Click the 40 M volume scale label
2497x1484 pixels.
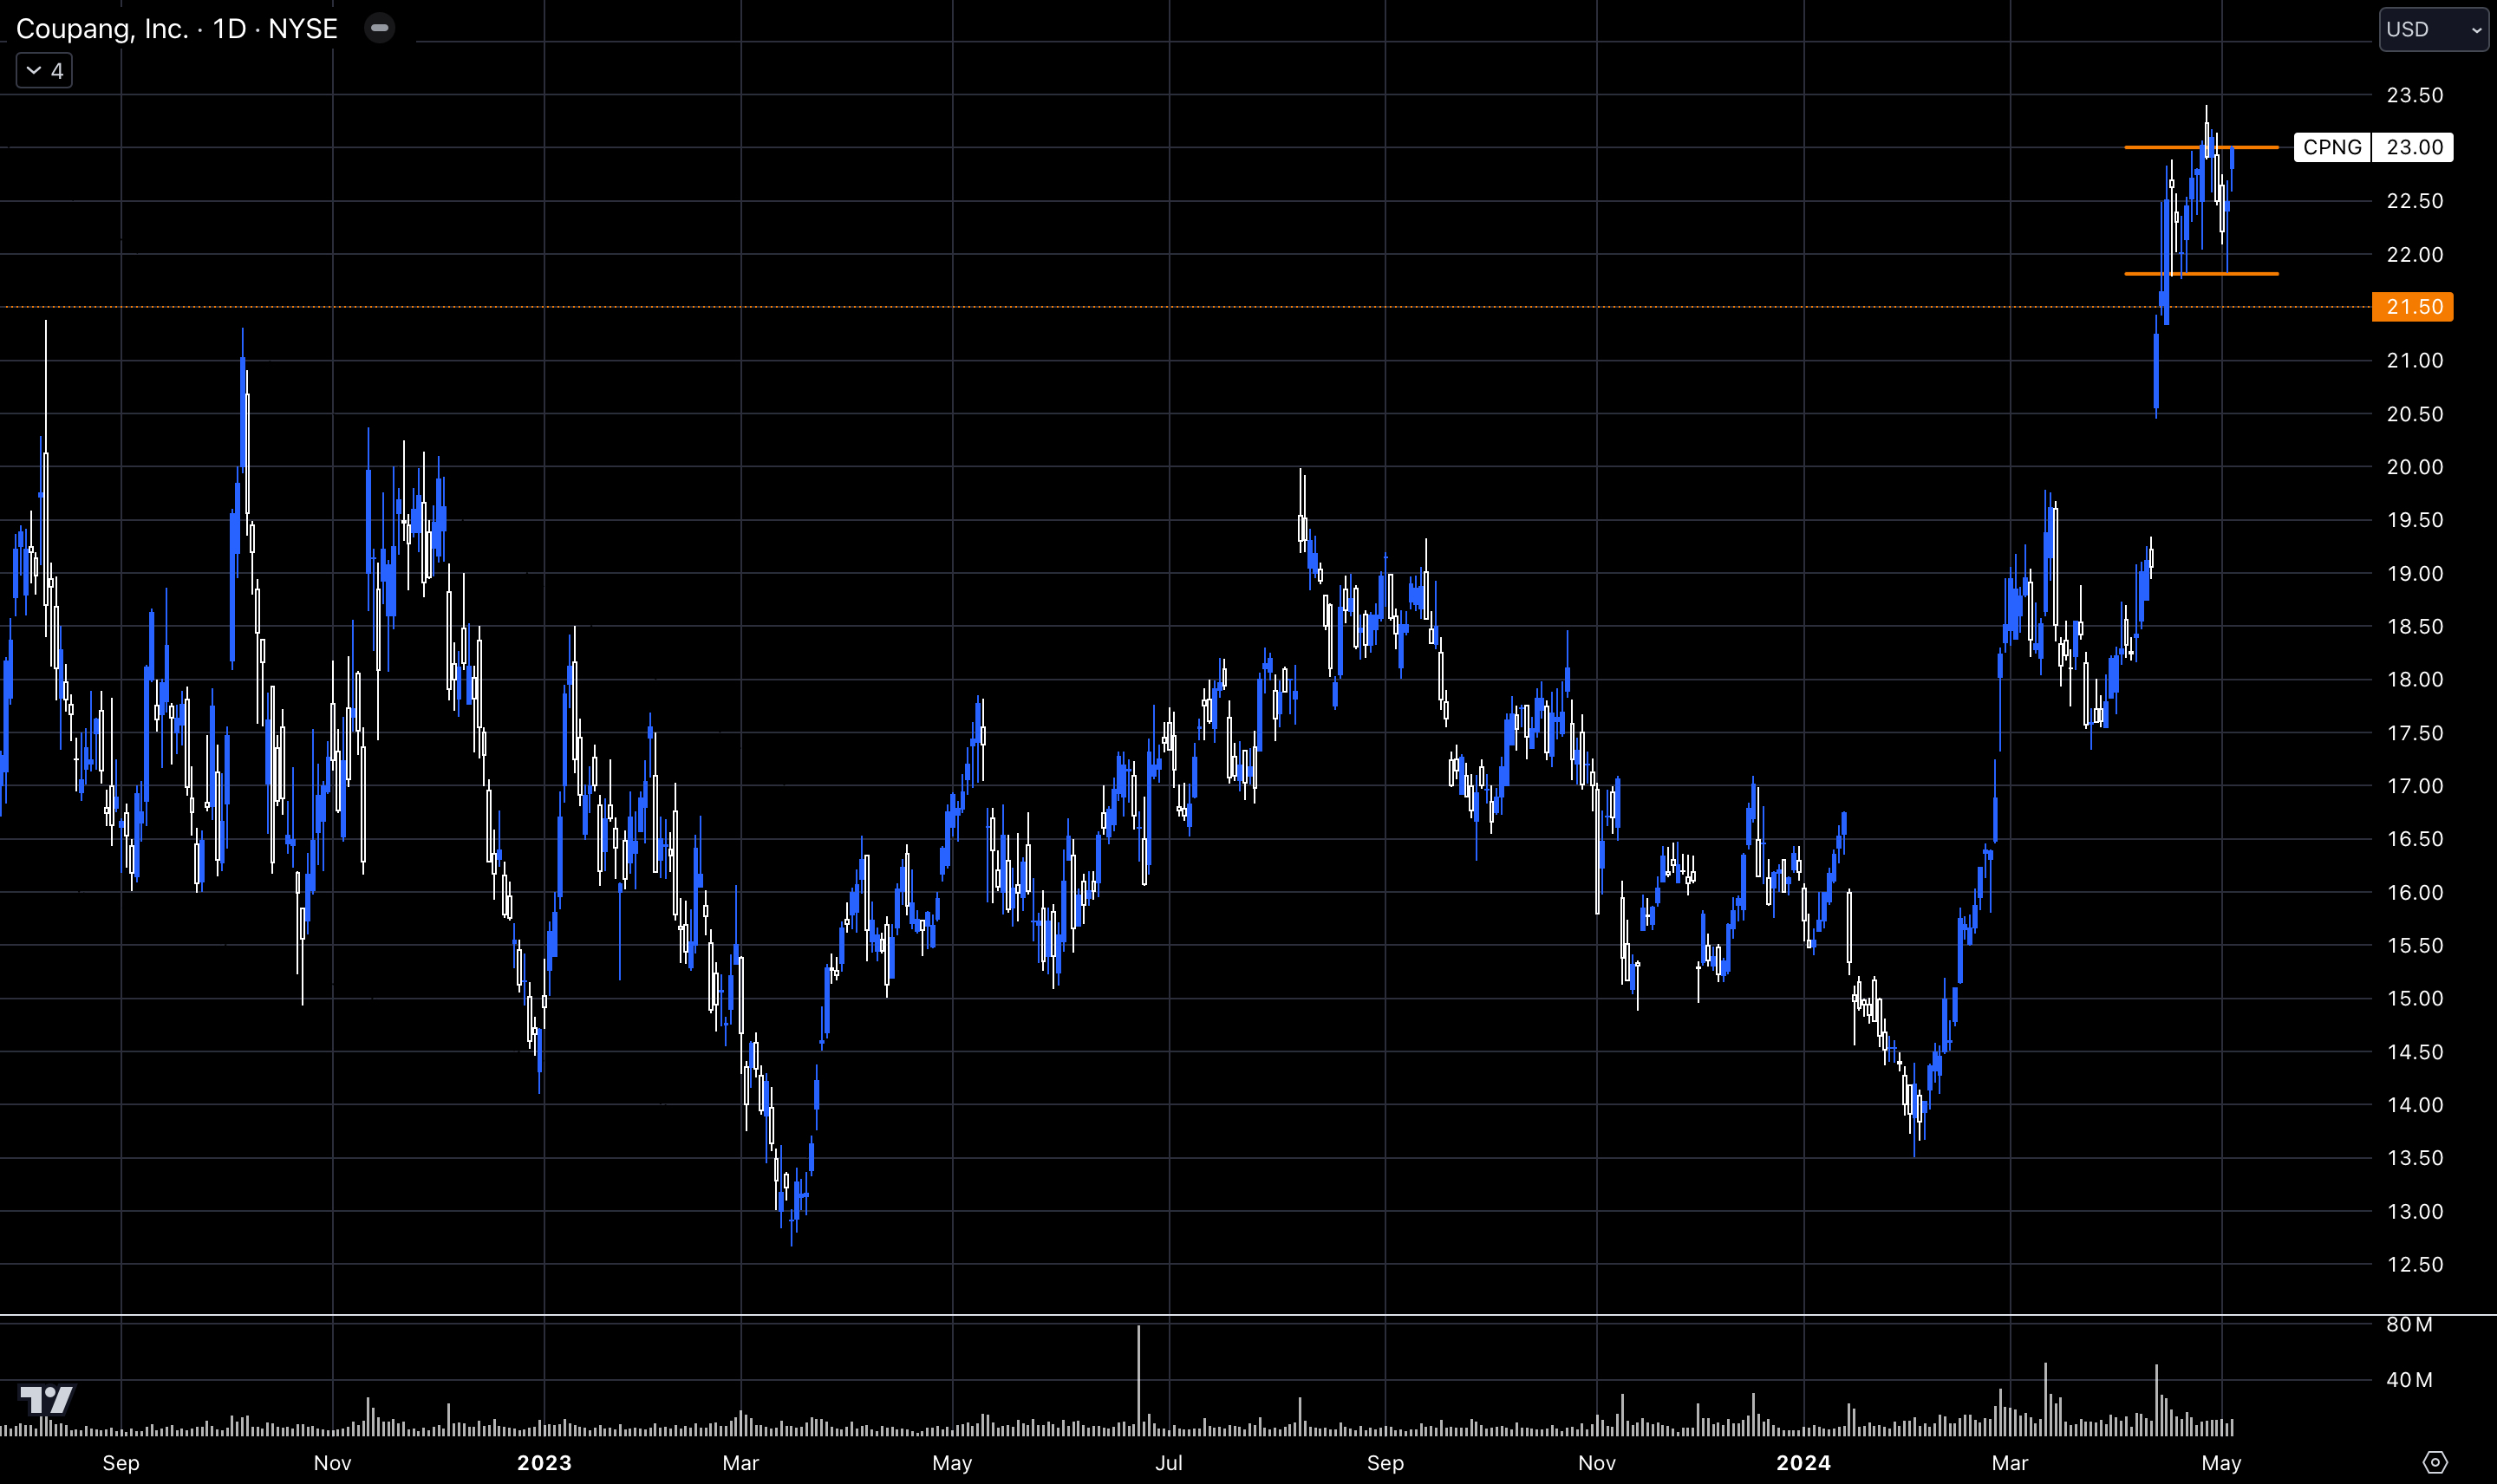pyautogui.click(x=2409, y=1379)
